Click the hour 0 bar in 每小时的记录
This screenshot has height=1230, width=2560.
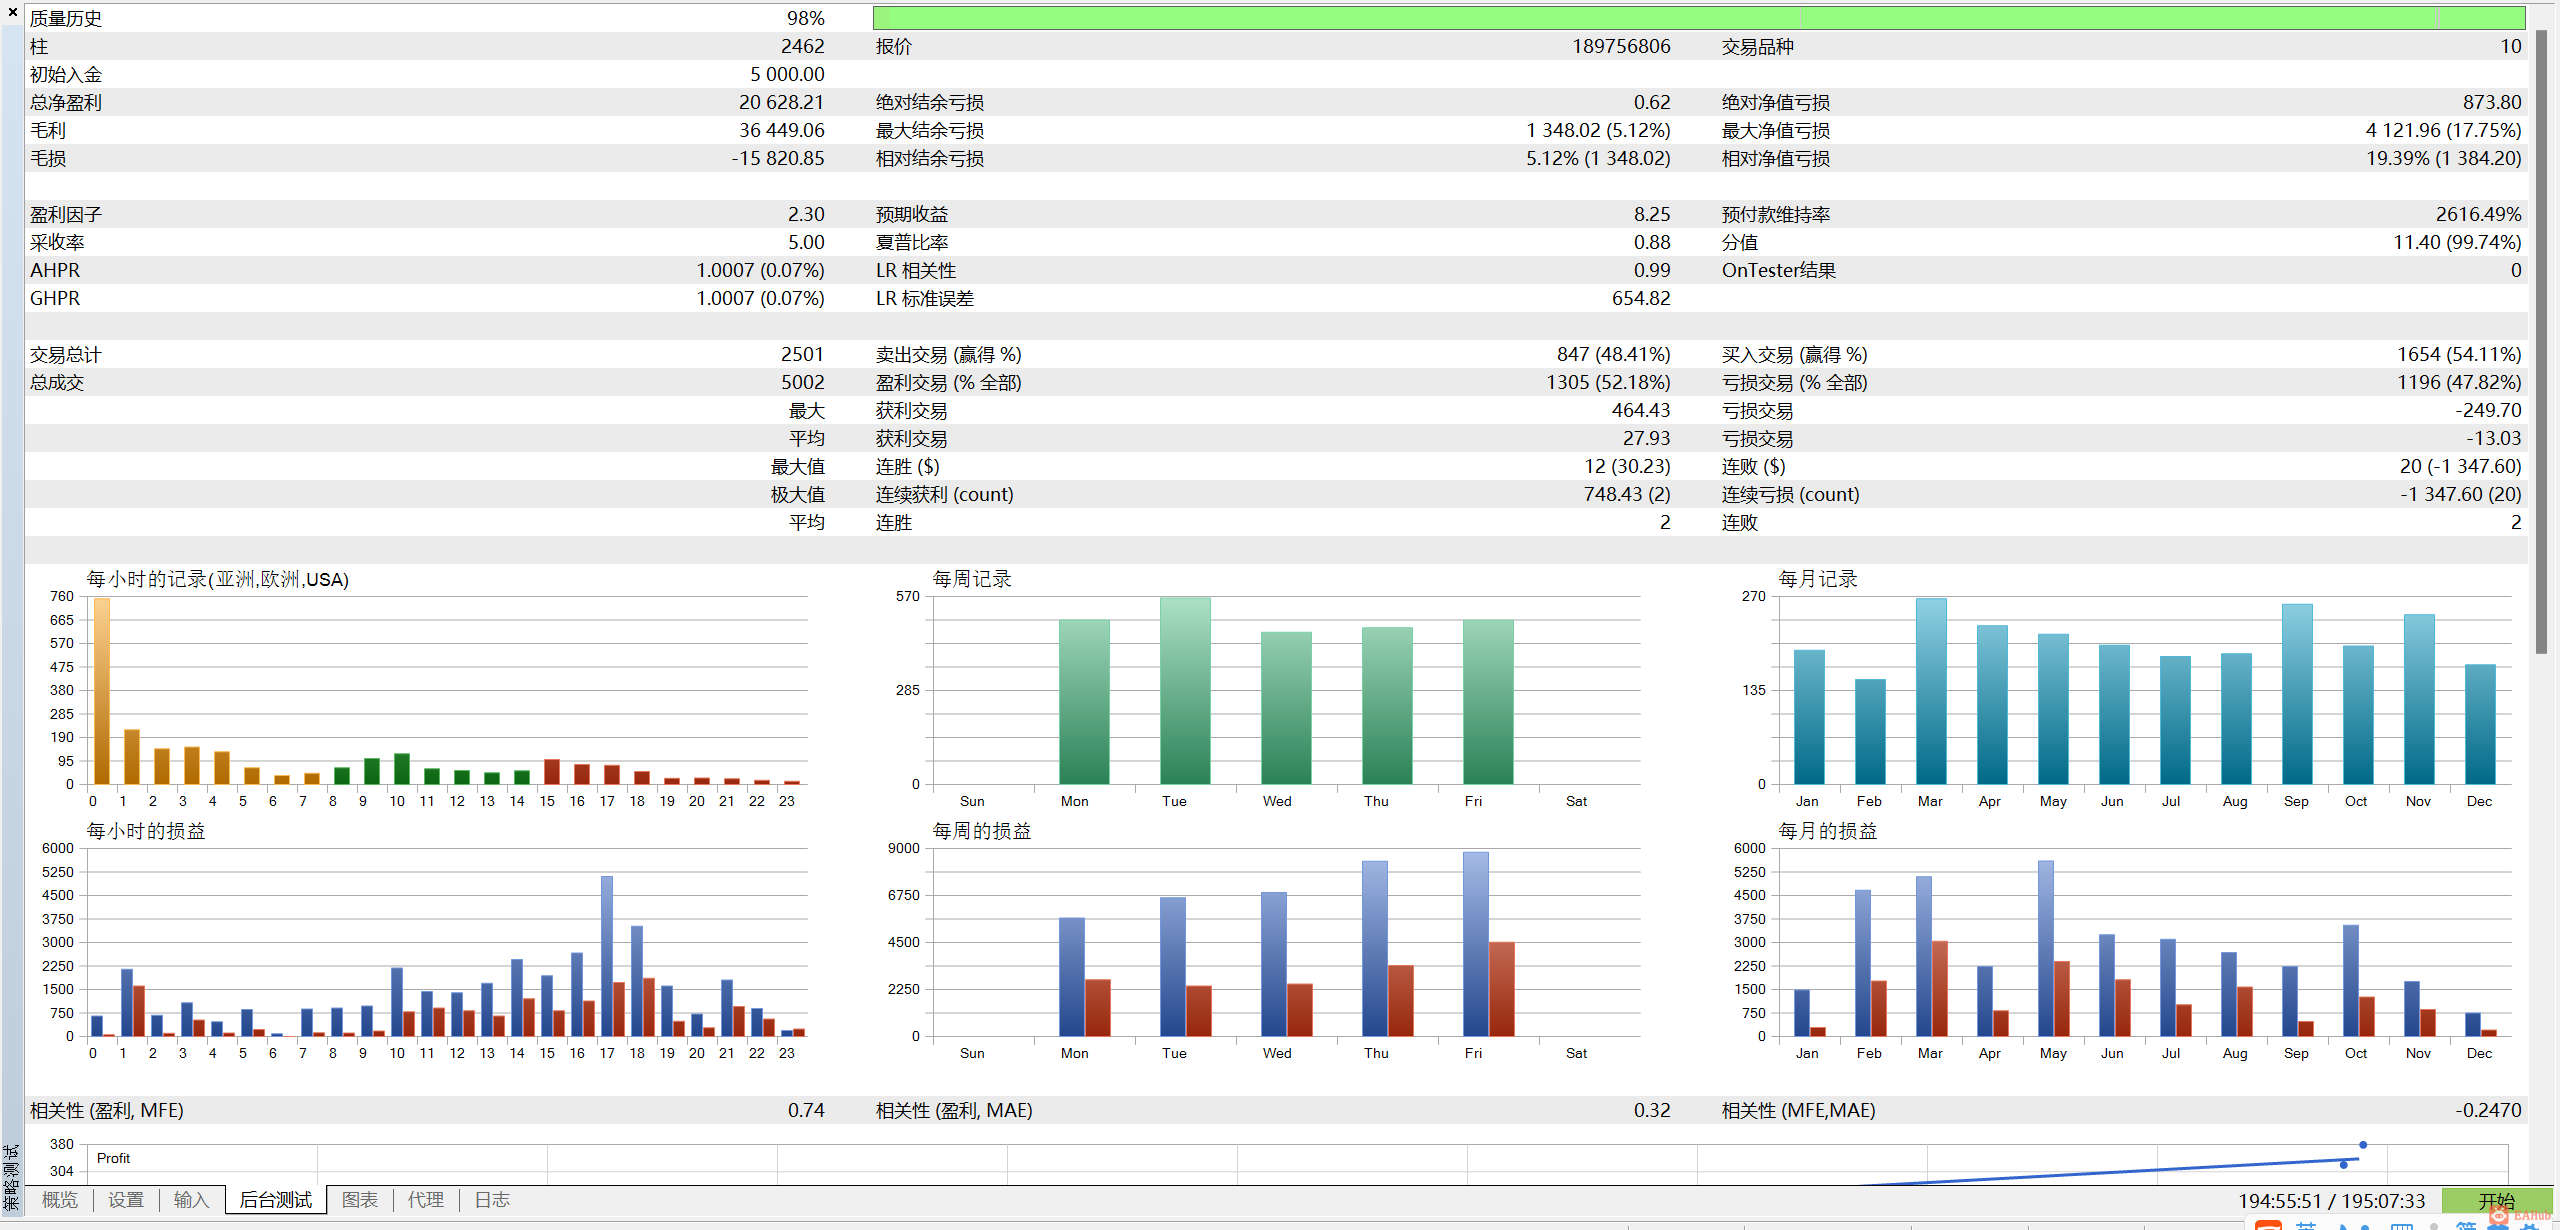click(x=101, y=690)
